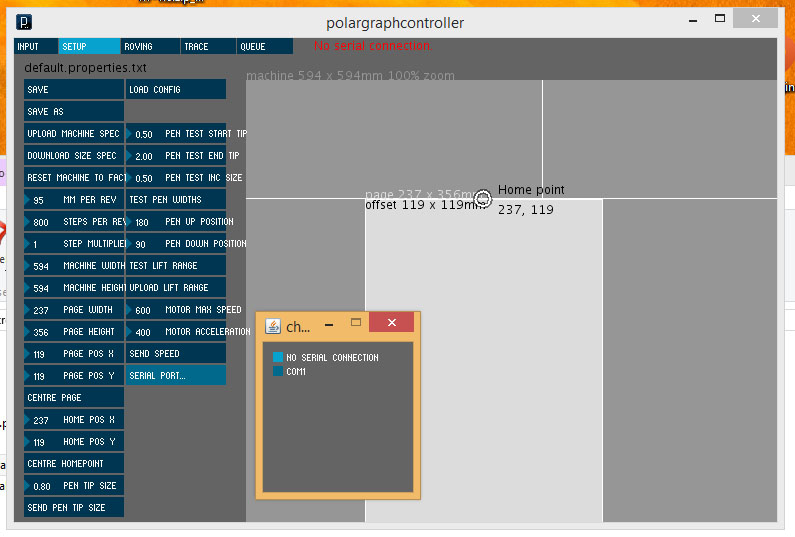Screen dimensions: 795x537
Task: Select the STEP MULTIPLIER number field
Action: click(74, 243)
